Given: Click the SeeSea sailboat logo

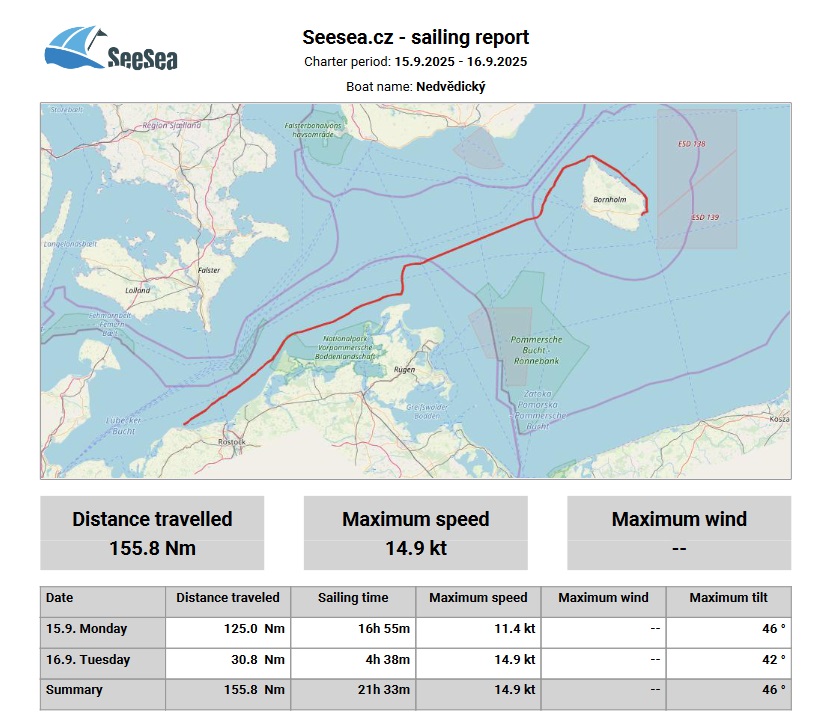Looking at the screenshot, I should [x=111, y=50].
